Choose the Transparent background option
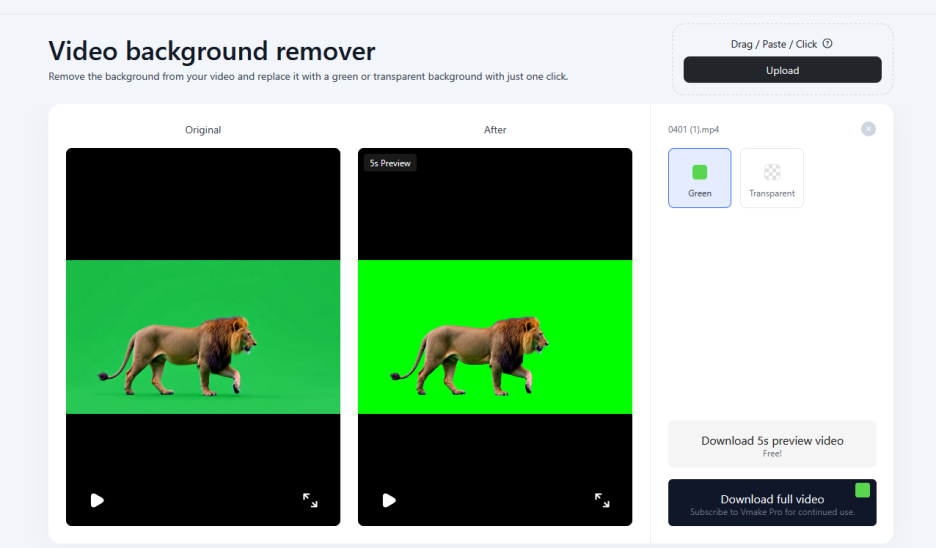The width and height of the screenshot is (936, 548). (x=771, y=178)
